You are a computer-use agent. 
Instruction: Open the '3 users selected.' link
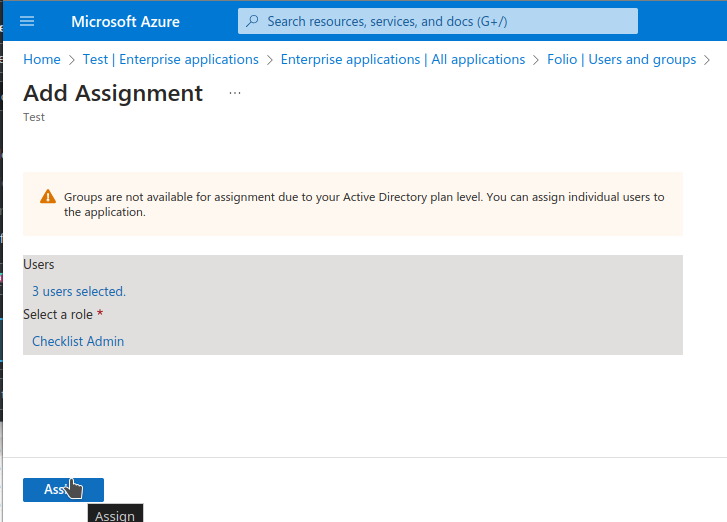79,291
